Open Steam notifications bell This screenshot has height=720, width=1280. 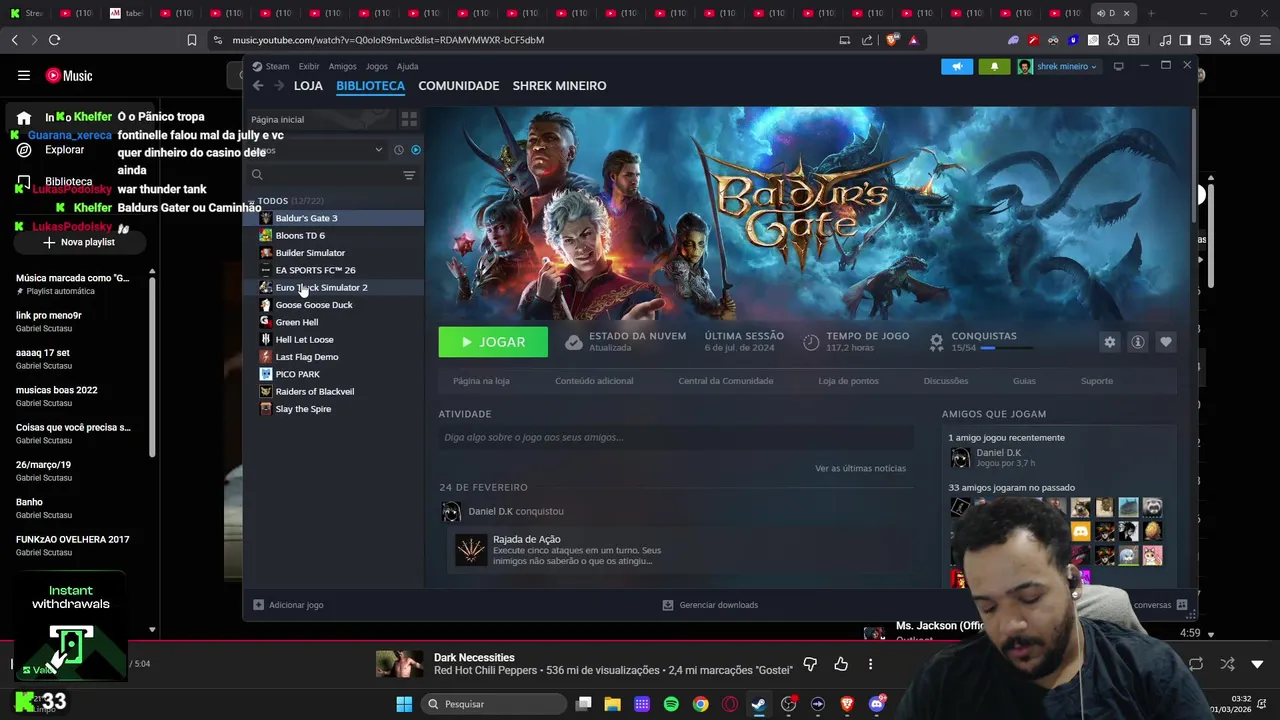click(994, 66)
